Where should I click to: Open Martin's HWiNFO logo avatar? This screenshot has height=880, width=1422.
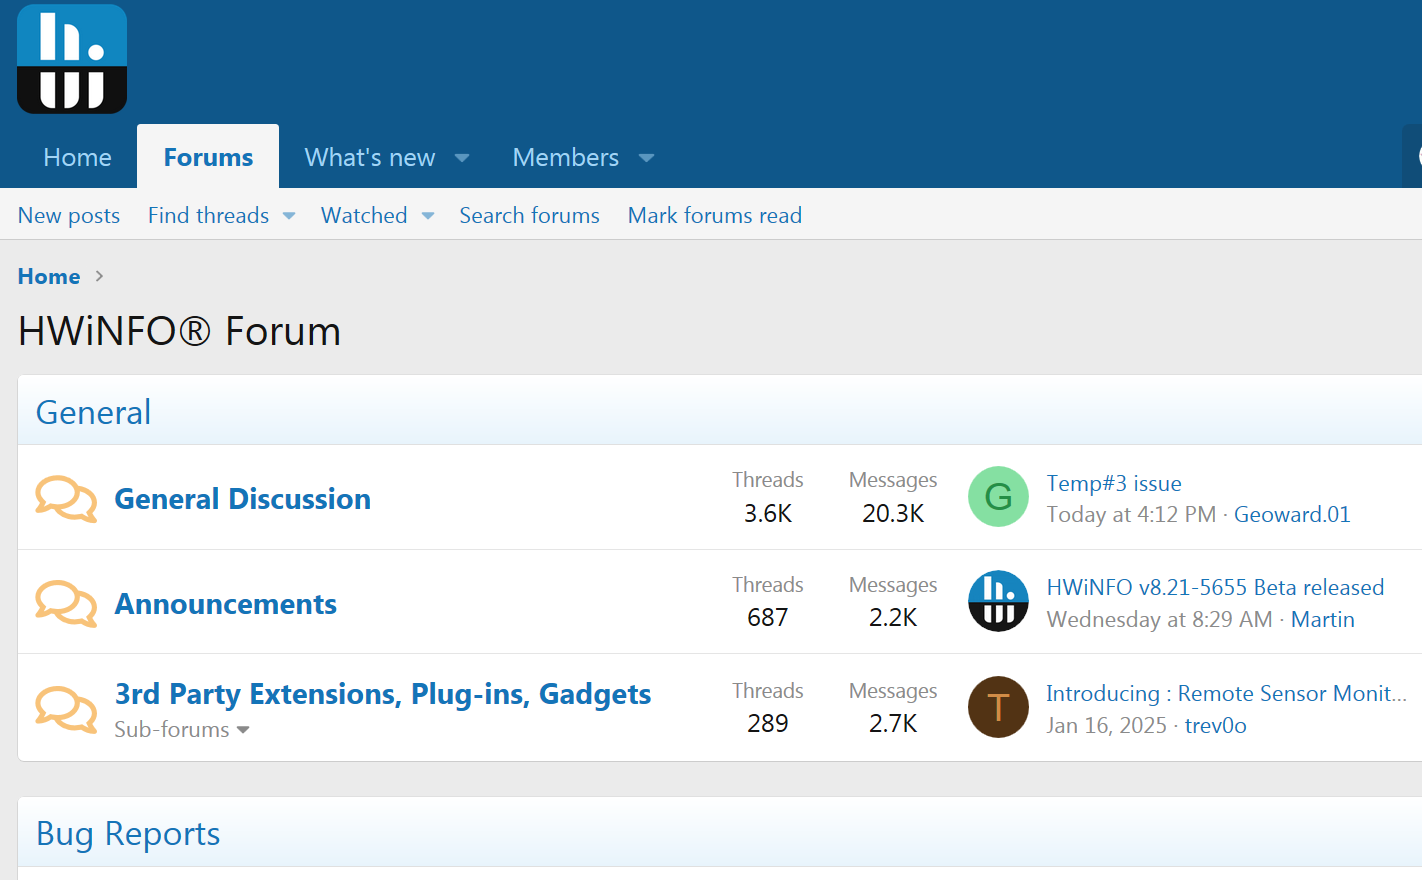(998, 601)
